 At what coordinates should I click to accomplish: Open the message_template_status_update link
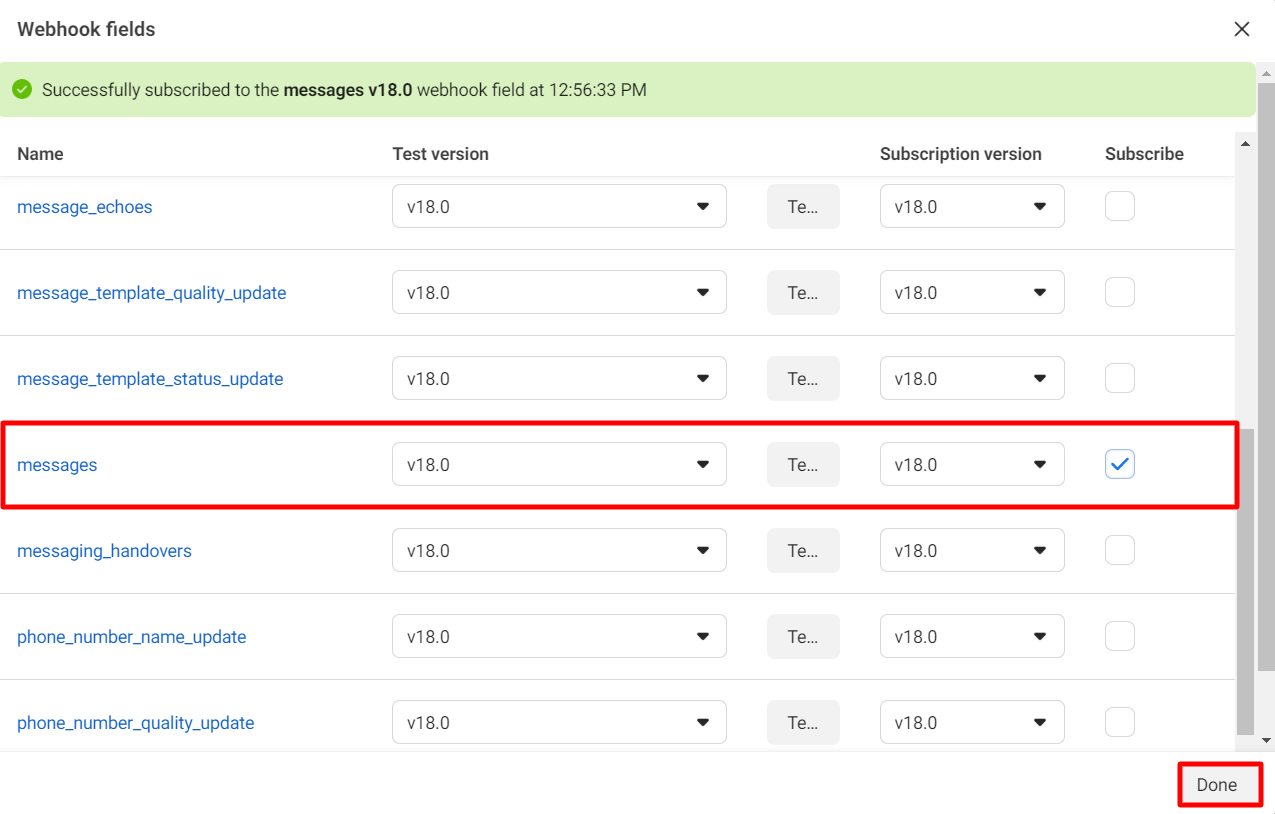pyautogui.click(x=150, y=379)
